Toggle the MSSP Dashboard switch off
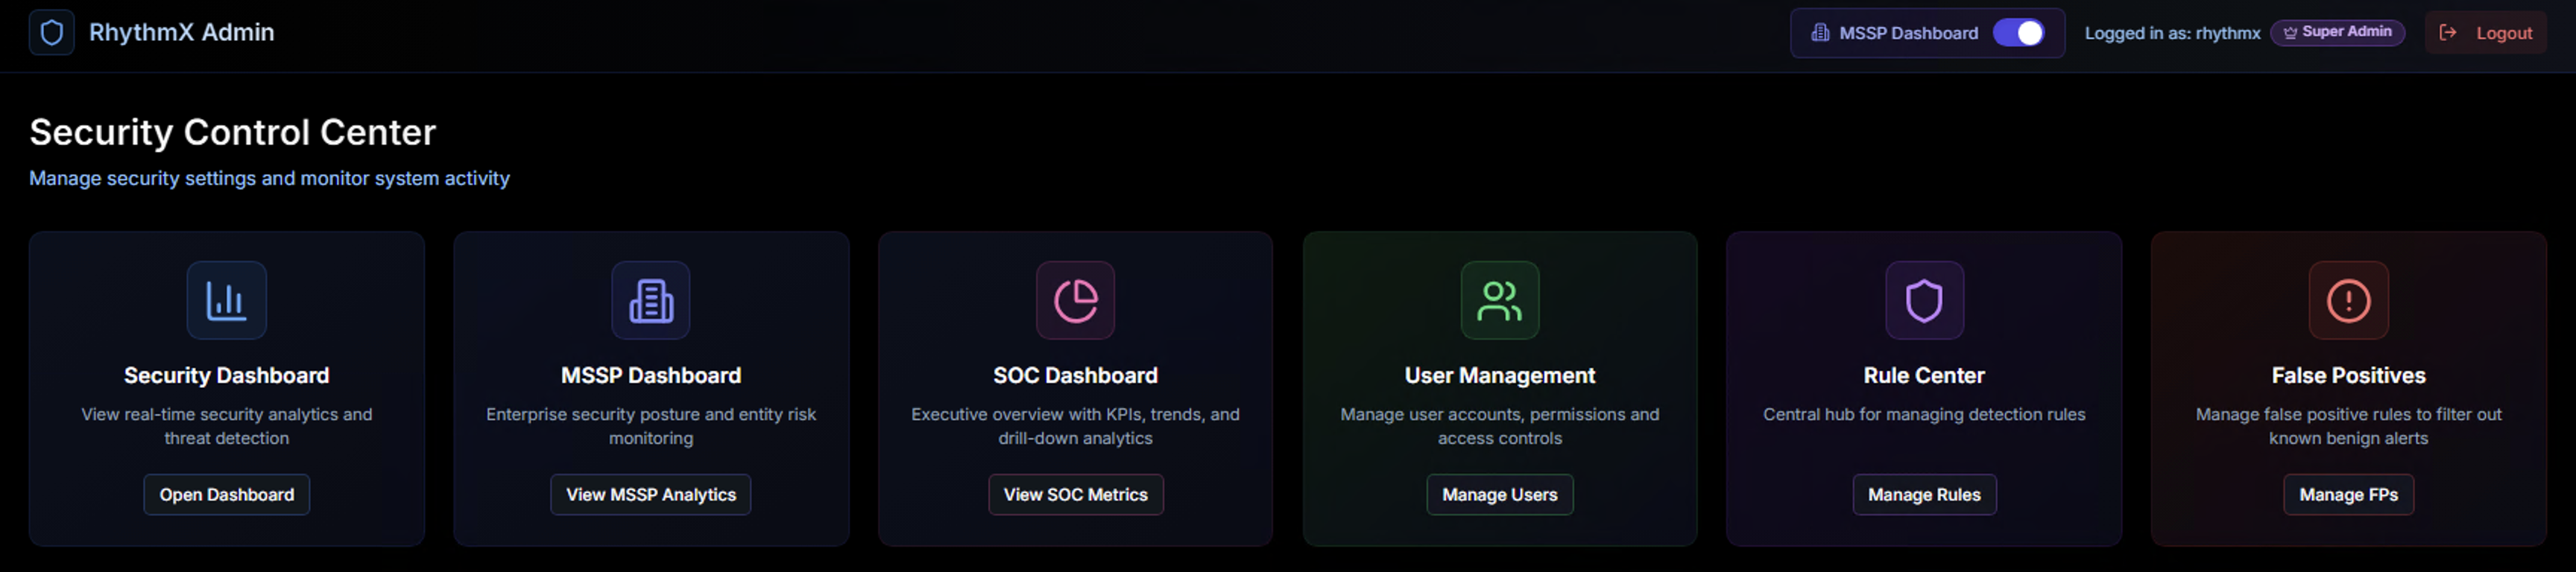Screen dimensions: 2576x572 click(x=2018, y=33)
